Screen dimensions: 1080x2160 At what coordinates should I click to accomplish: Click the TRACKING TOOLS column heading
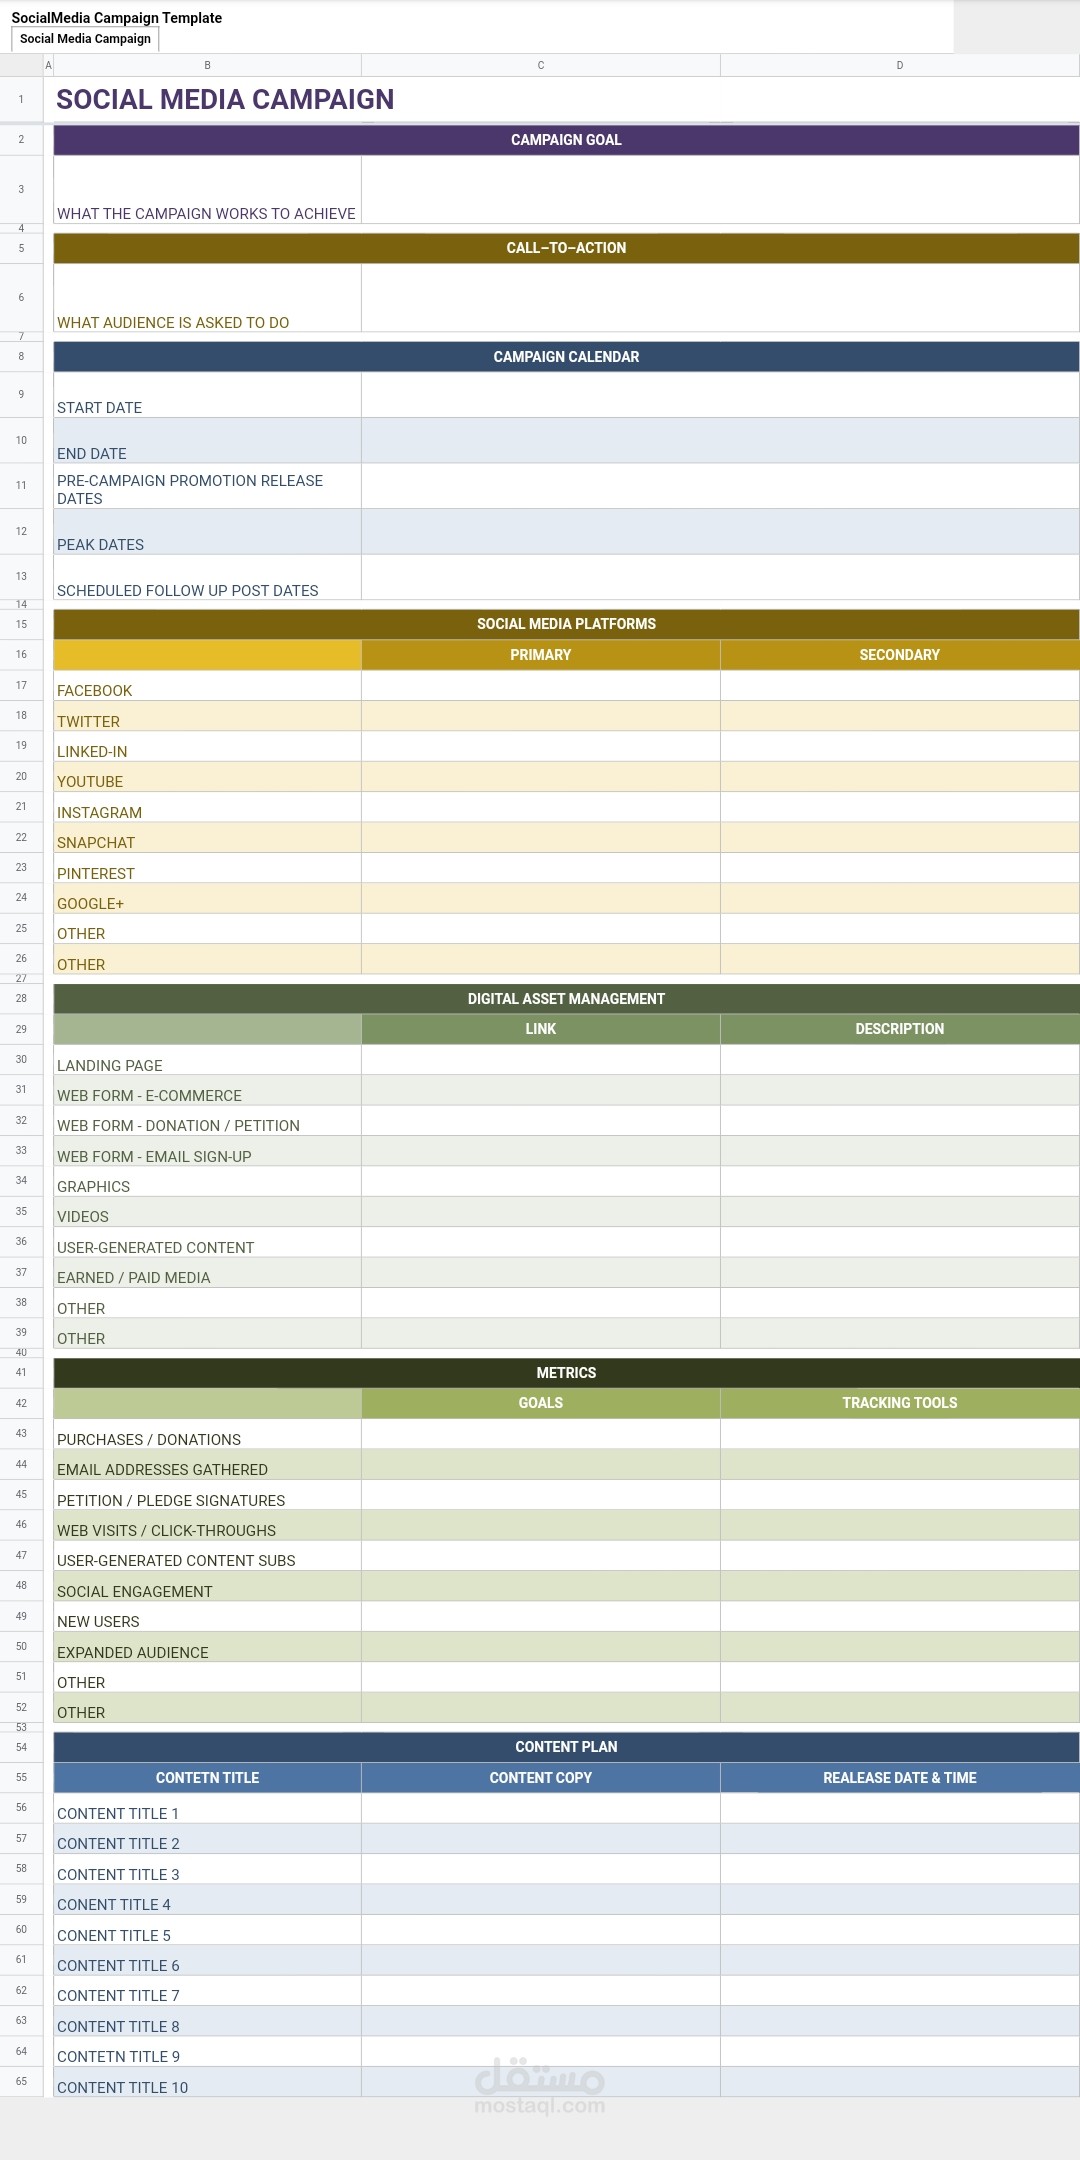(x=900, y=1403)
